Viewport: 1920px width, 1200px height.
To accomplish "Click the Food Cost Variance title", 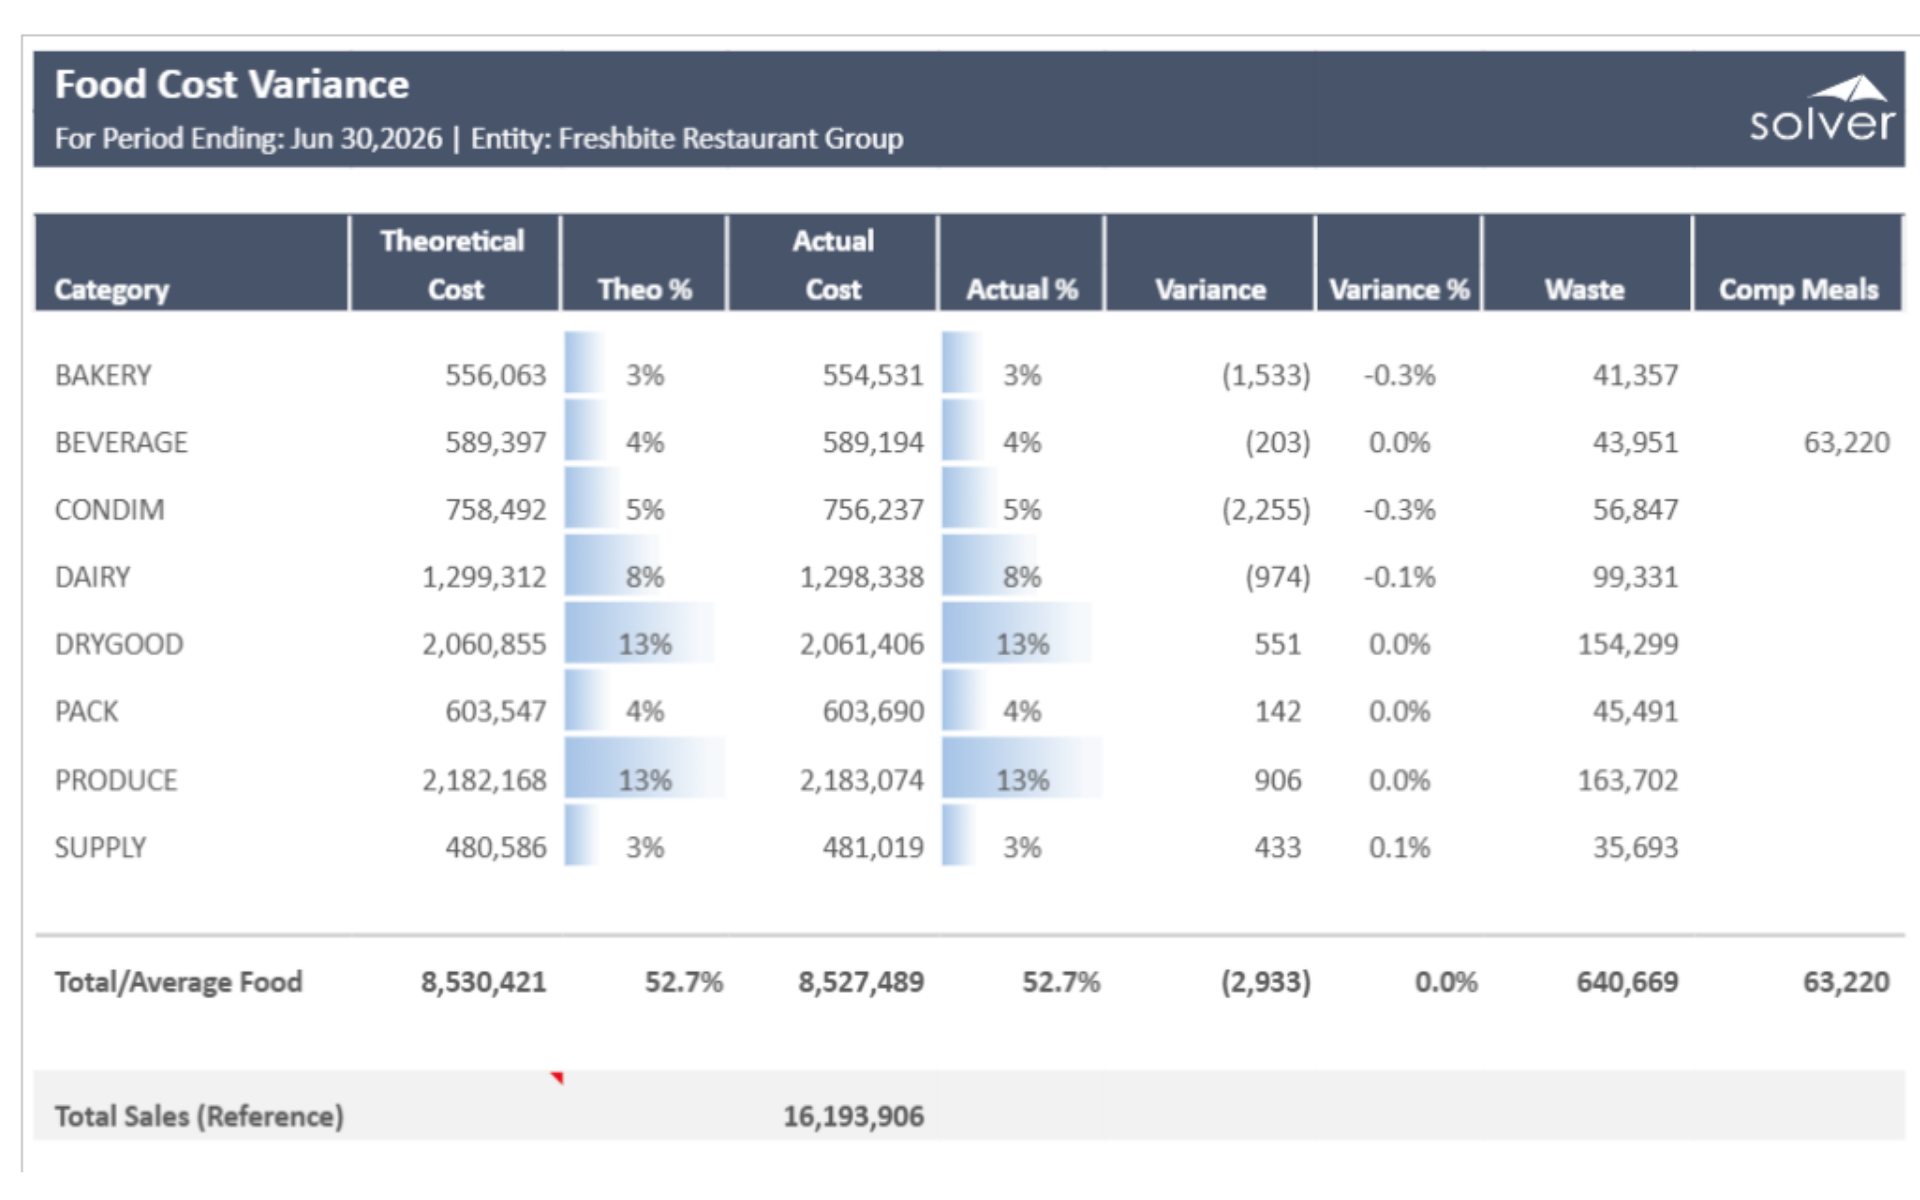I will click(x=232, y=85).
